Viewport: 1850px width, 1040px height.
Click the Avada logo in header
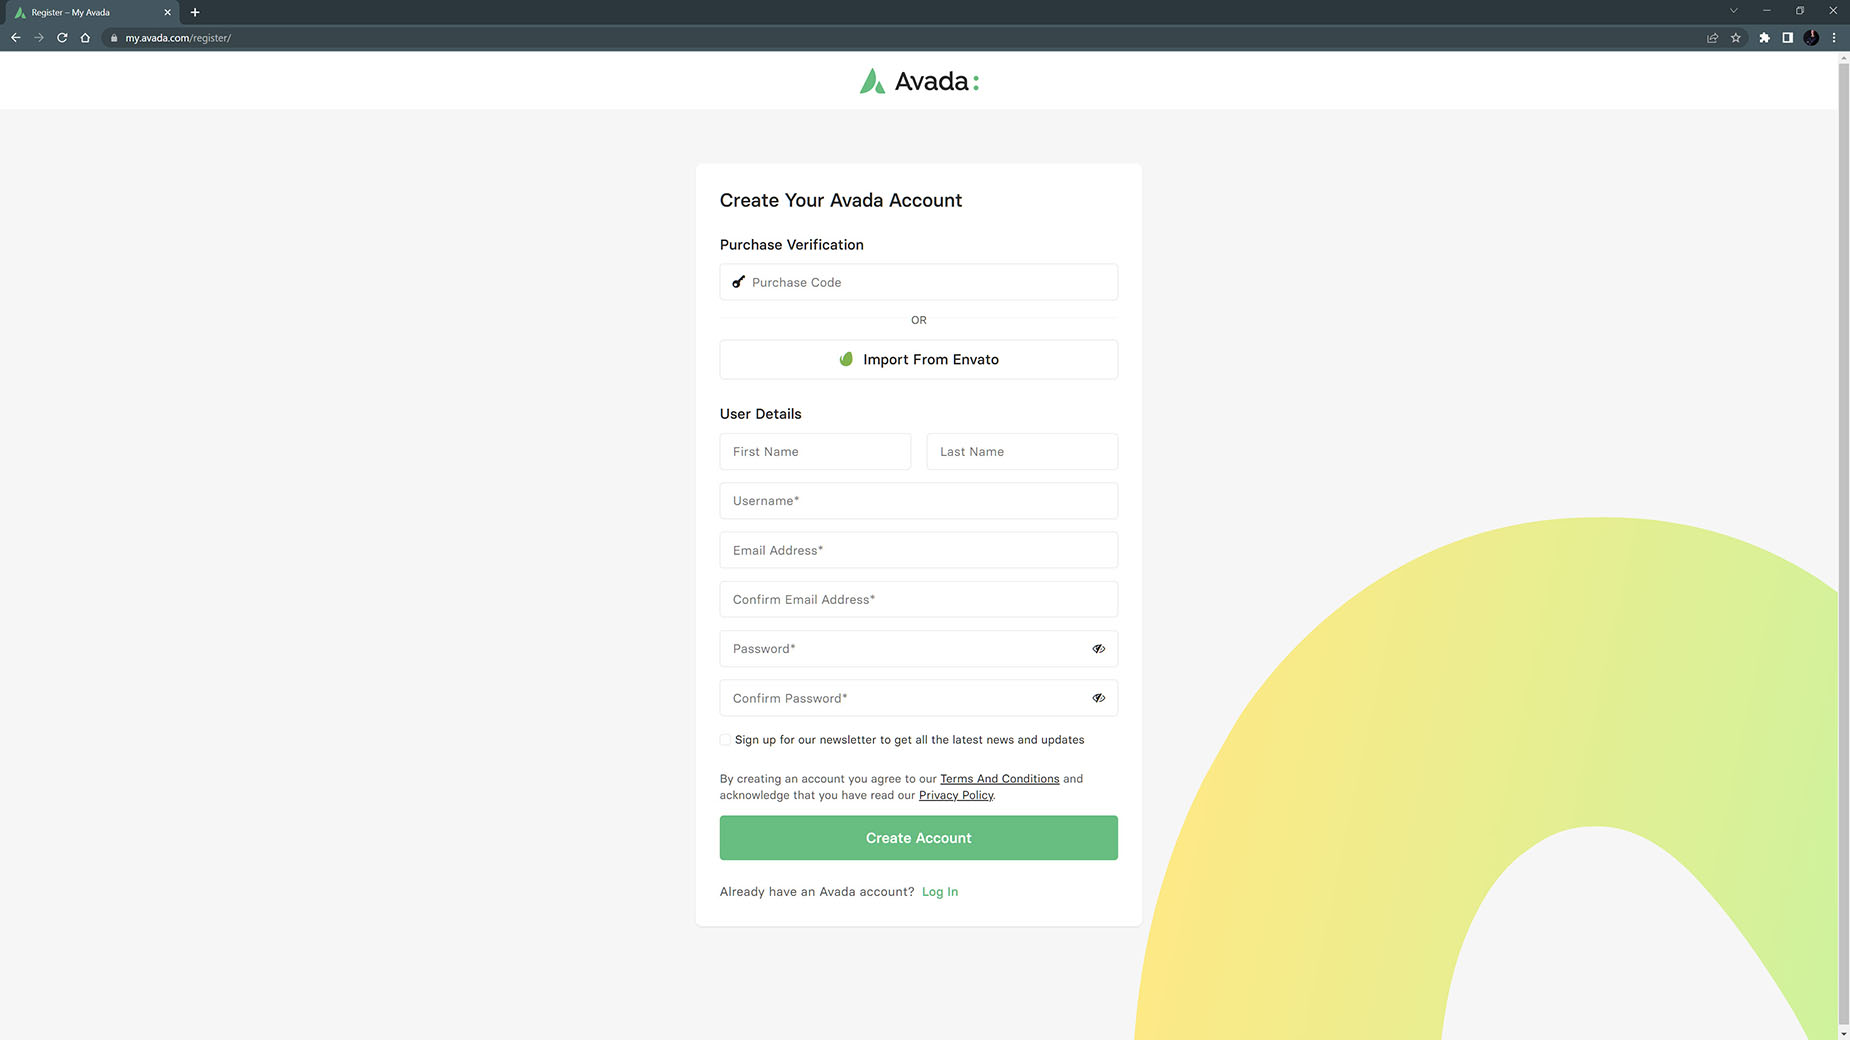(919, 81)
